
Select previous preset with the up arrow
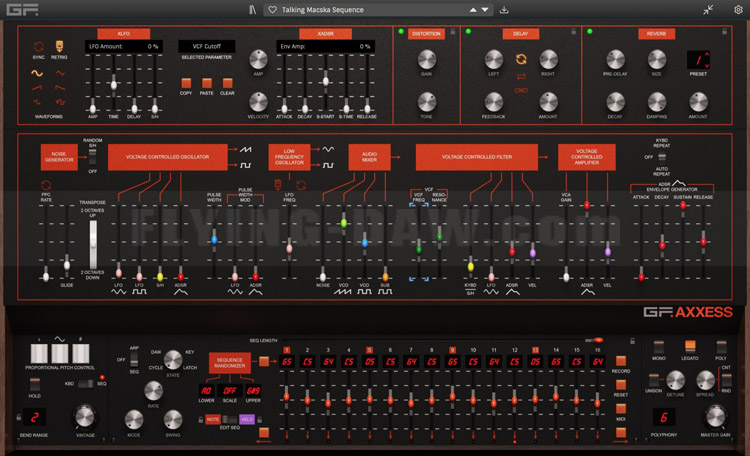473,10
